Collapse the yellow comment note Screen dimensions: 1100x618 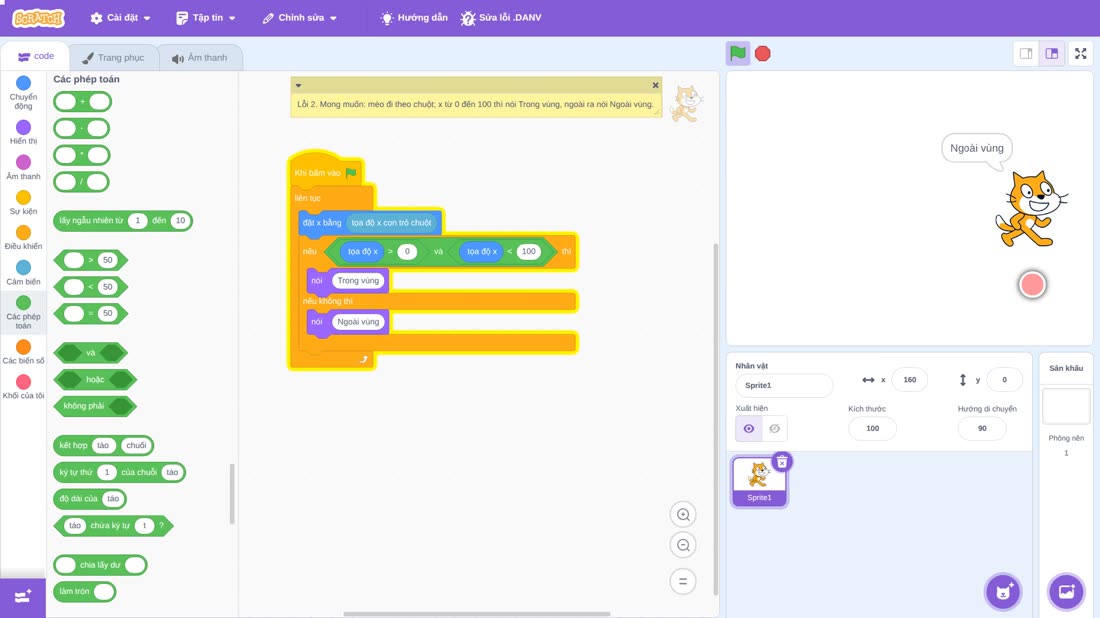(x=298, y=86)
